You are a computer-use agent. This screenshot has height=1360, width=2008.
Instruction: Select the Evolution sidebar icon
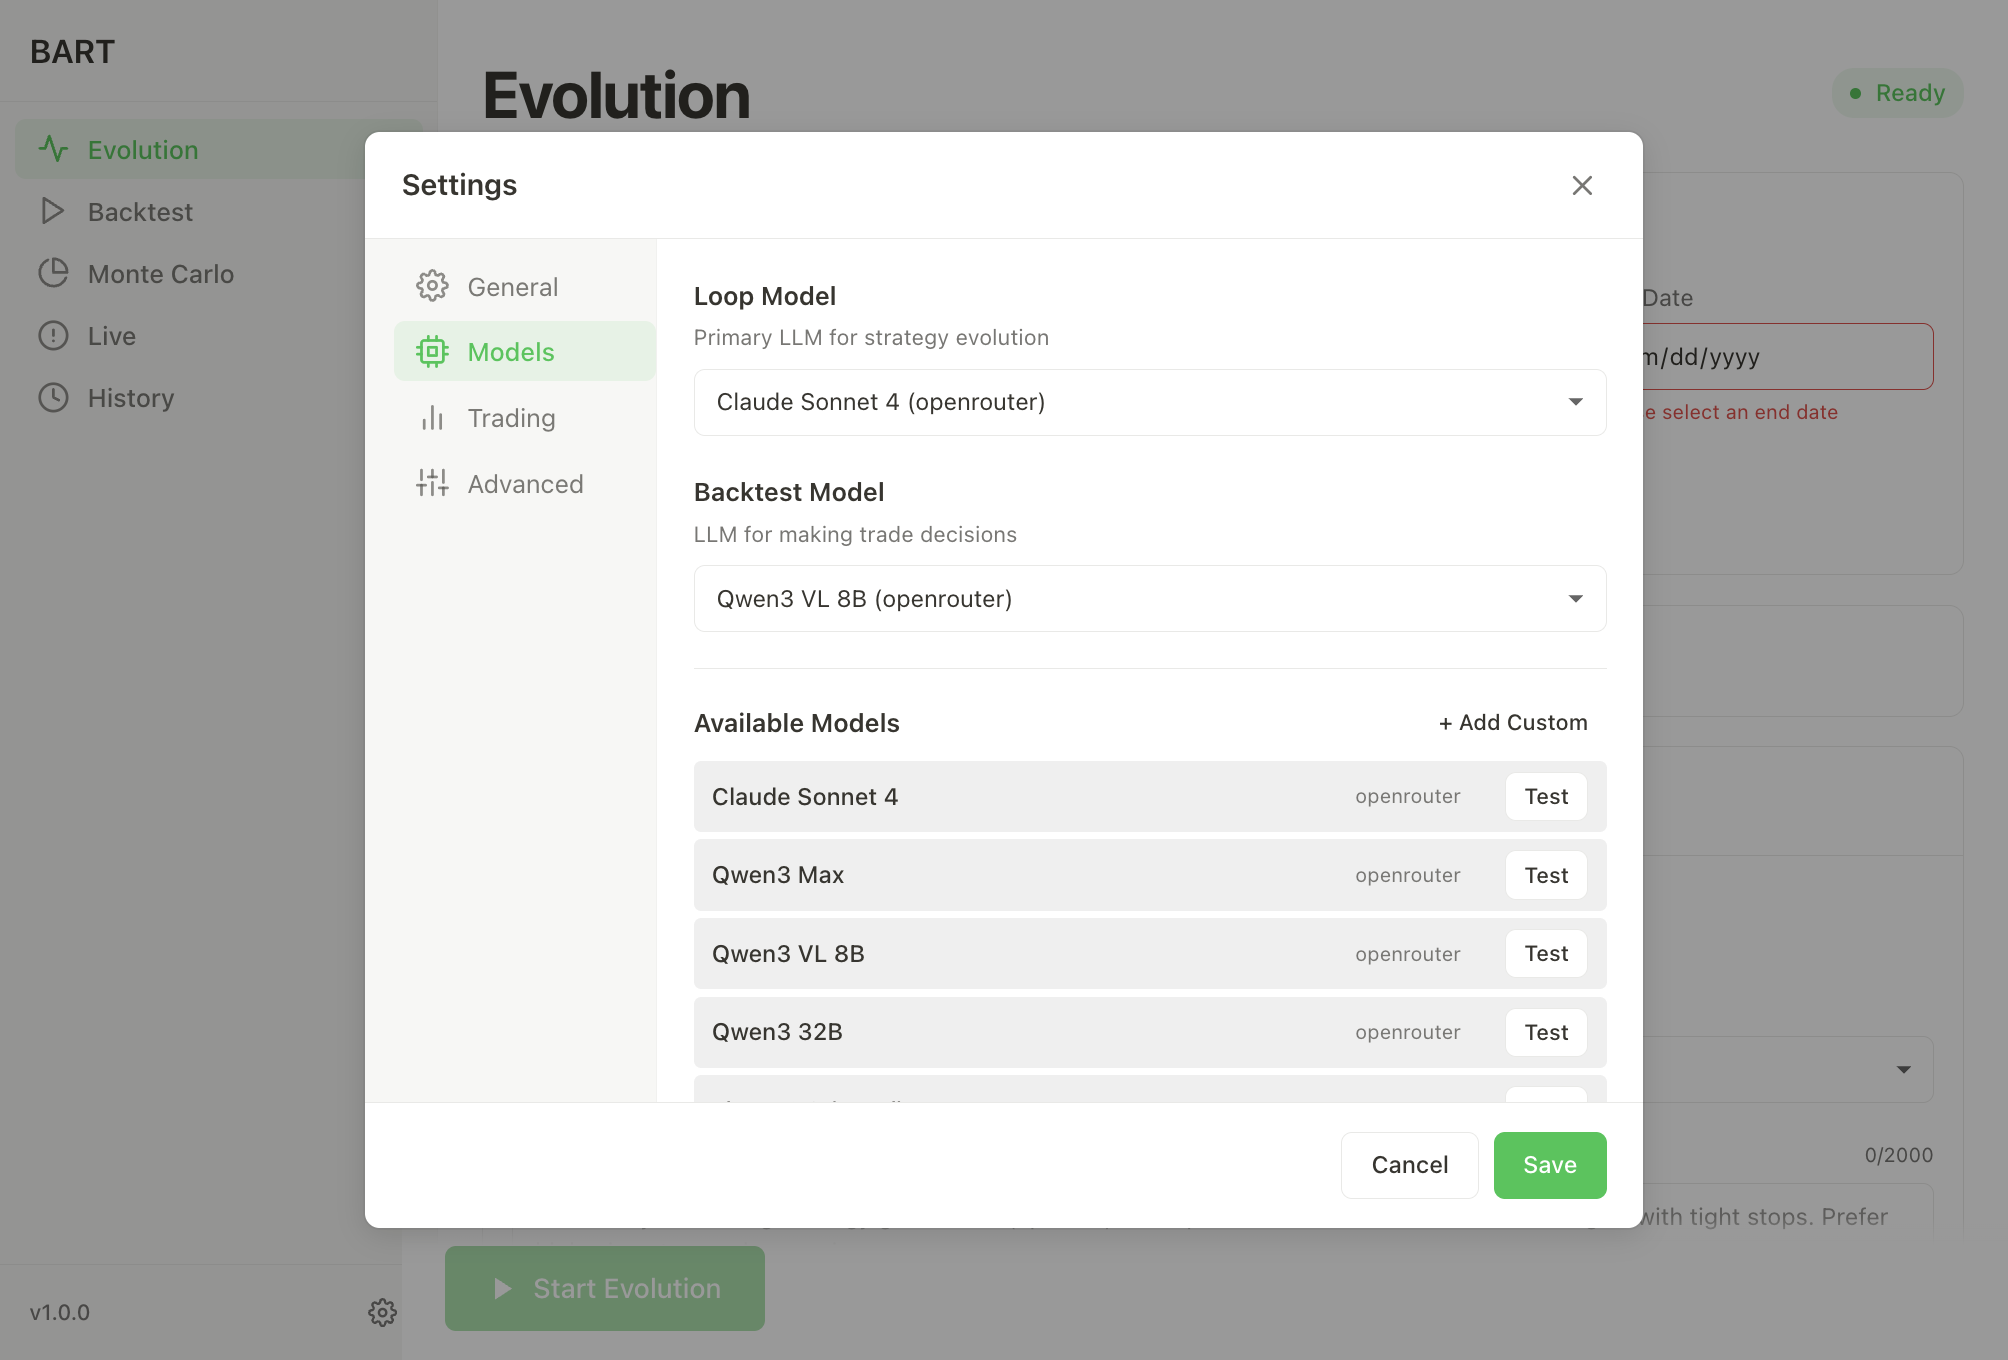53,148
